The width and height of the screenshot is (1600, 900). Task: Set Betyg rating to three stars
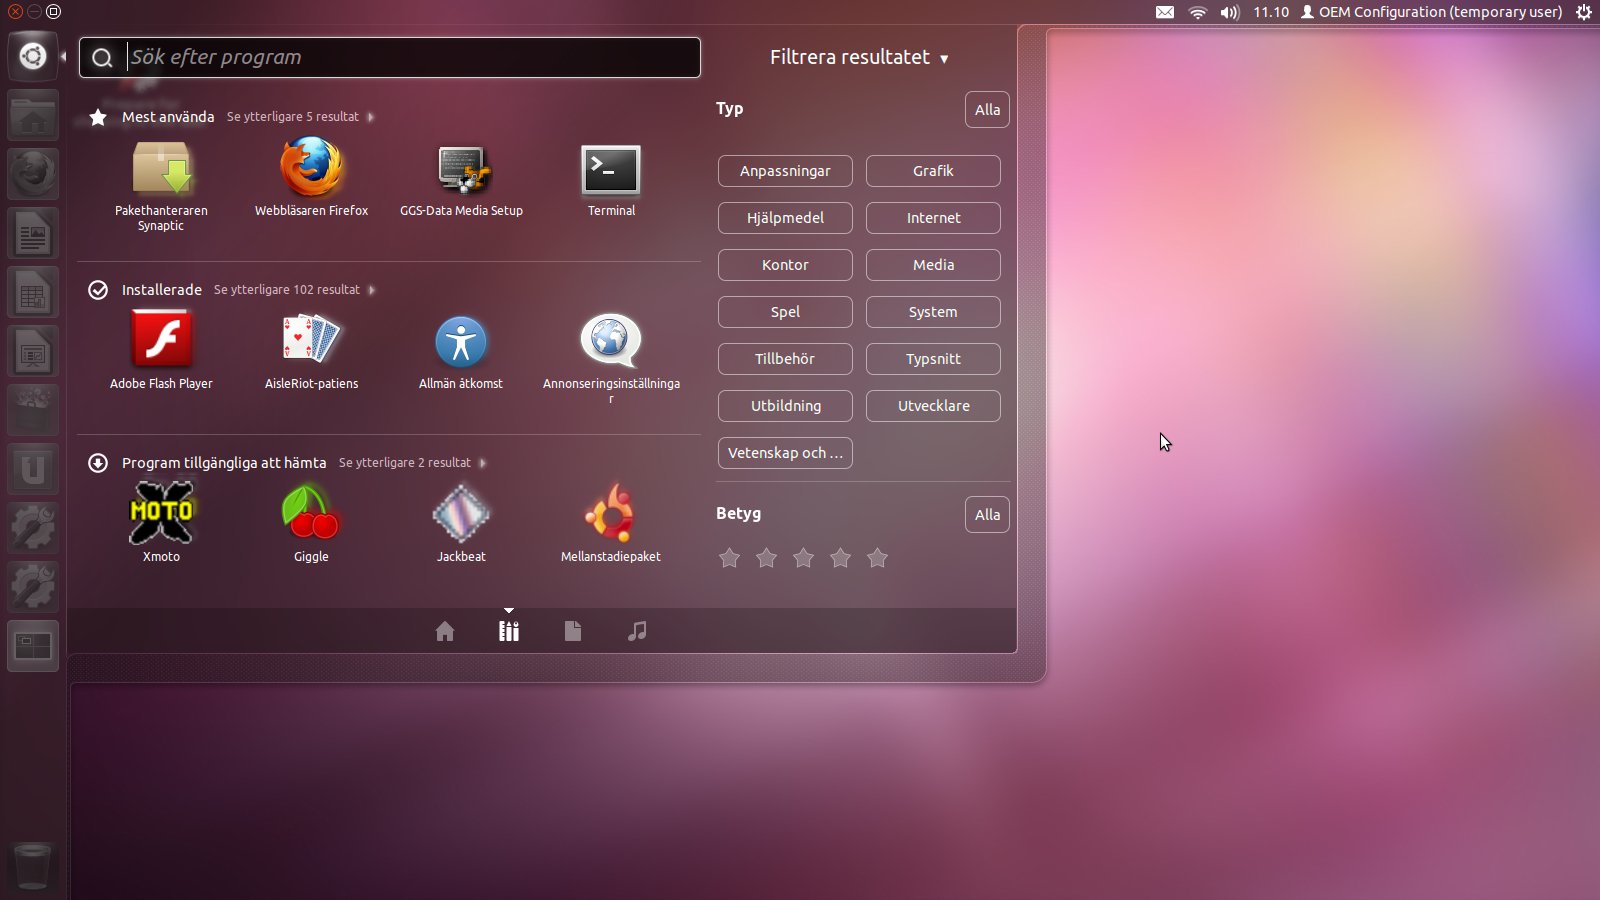(x=803, y=558)
